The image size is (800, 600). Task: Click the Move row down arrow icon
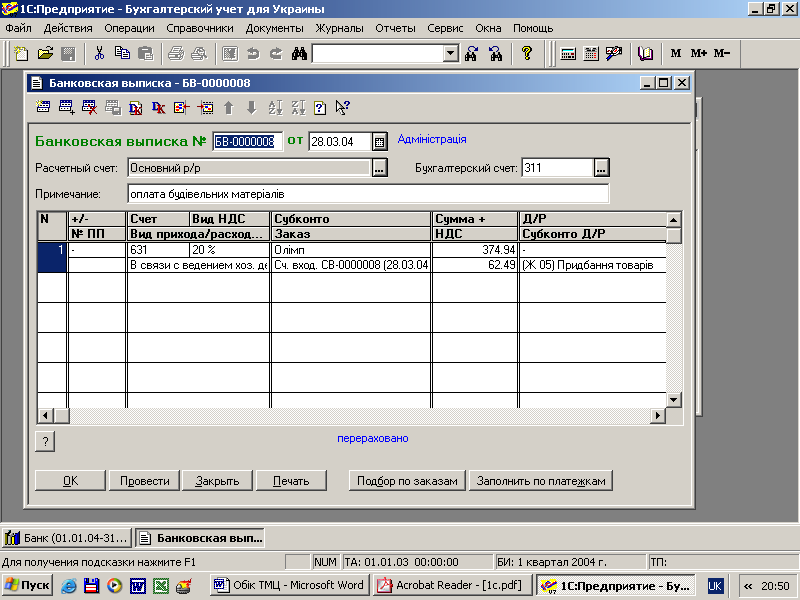click(x=252, y=108)
